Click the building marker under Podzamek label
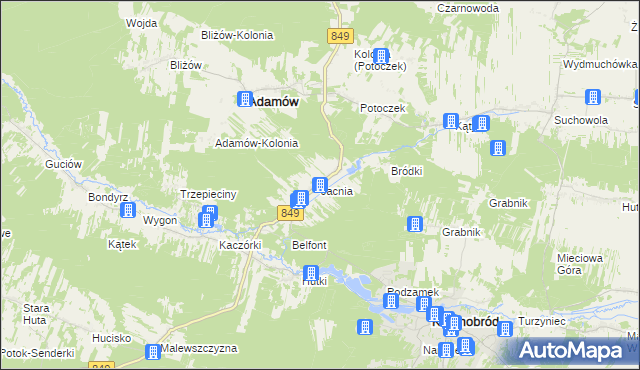Image resolution: width=640 pixels, height=370 pixels. [x=391, y=301]
